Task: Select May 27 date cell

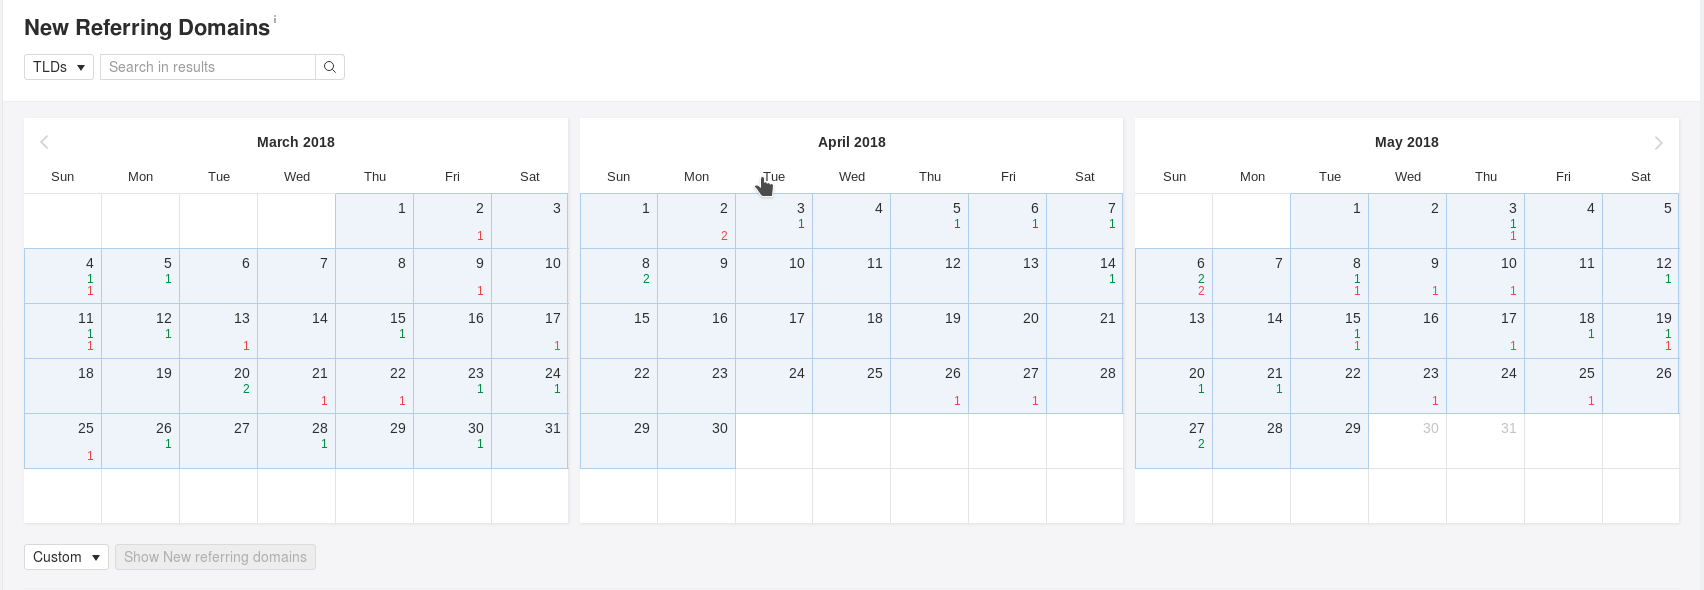Action: [x=1174, y=441]
